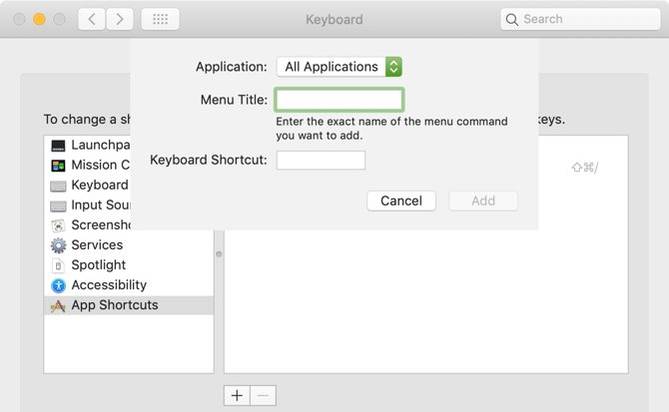
Task: Show all preferences grid button
Action: tap(160, 19)
